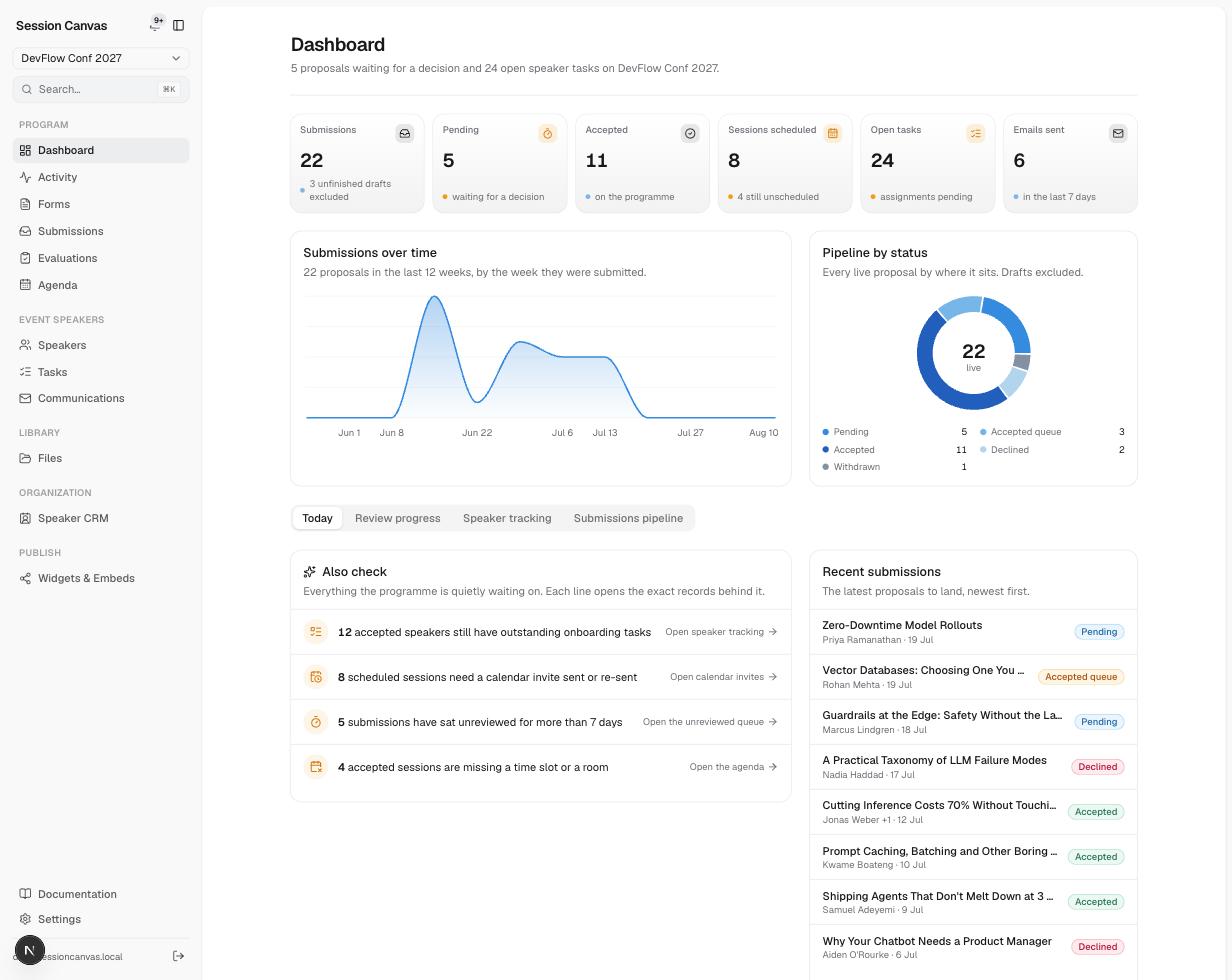The height and width of the screenshot is (980, 1232).
Task: Click the round N avatar badge
Action: click(30, 951)
